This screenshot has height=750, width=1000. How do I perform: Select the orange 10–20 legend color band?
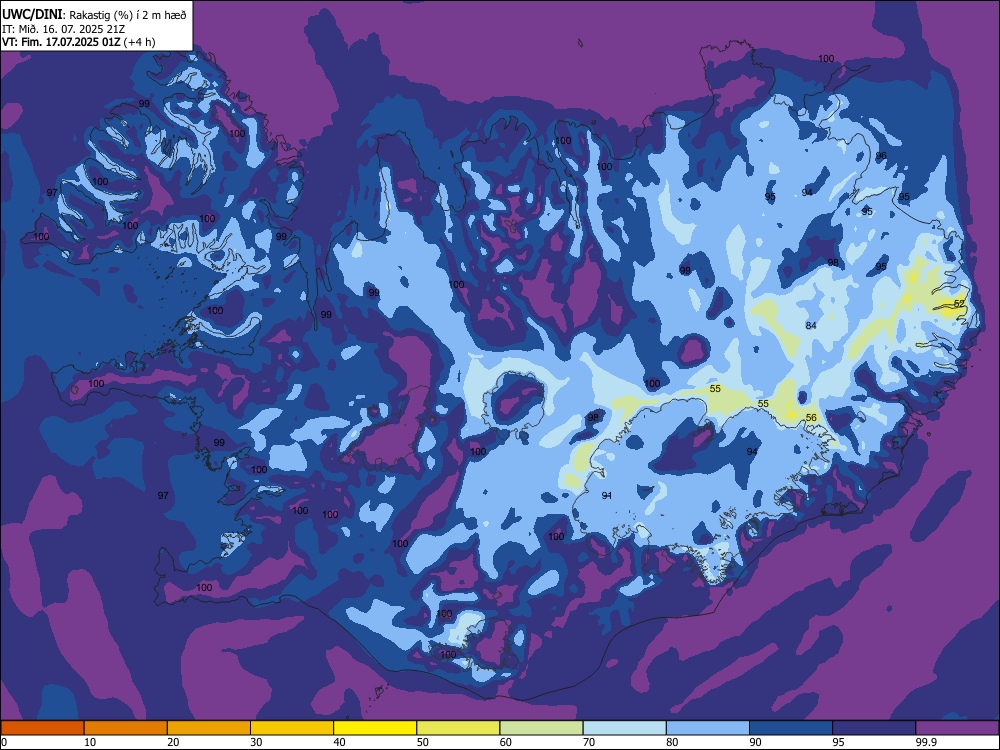pyautogui.click(x=126, y=728)
